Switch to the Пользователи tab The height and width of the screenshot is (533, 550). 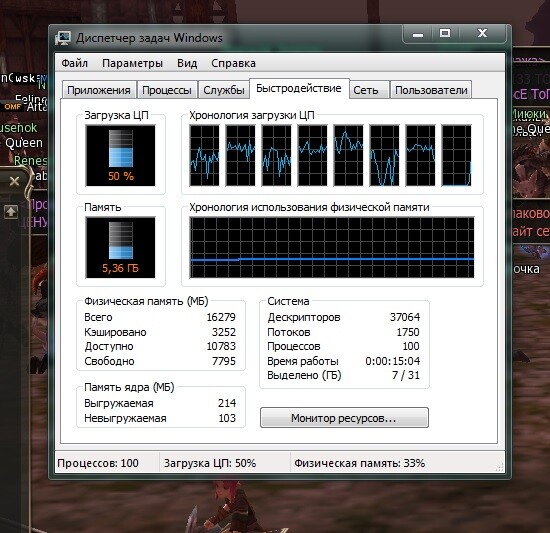pos(431,90)
